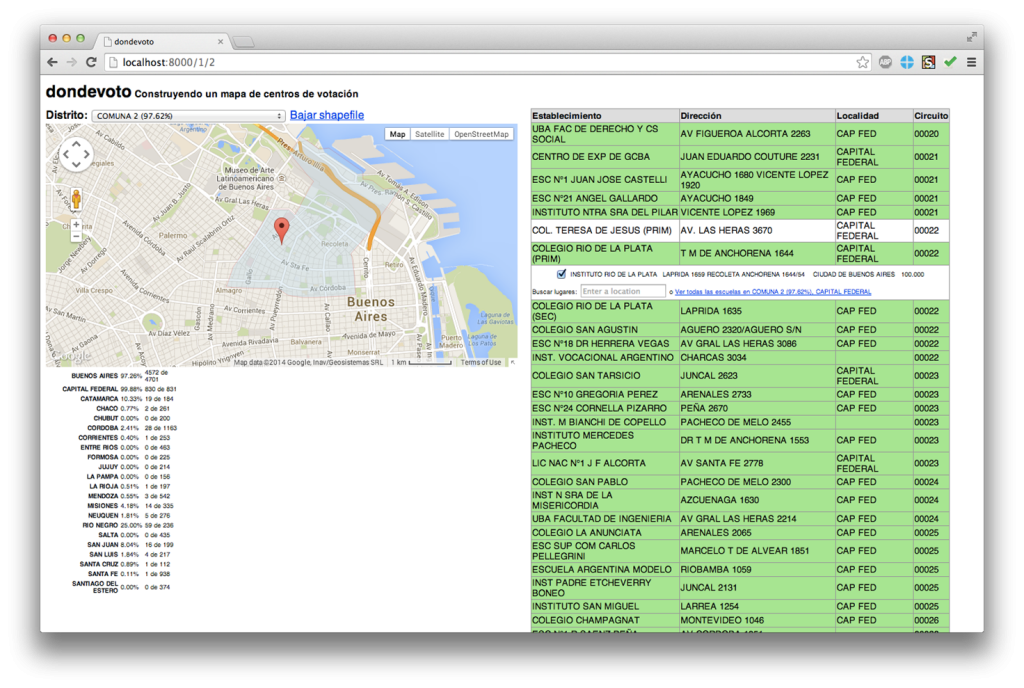Viewport: 1024px width, 688px height.
Task: Open map Terms of Use link
Action: click(481, 362)
